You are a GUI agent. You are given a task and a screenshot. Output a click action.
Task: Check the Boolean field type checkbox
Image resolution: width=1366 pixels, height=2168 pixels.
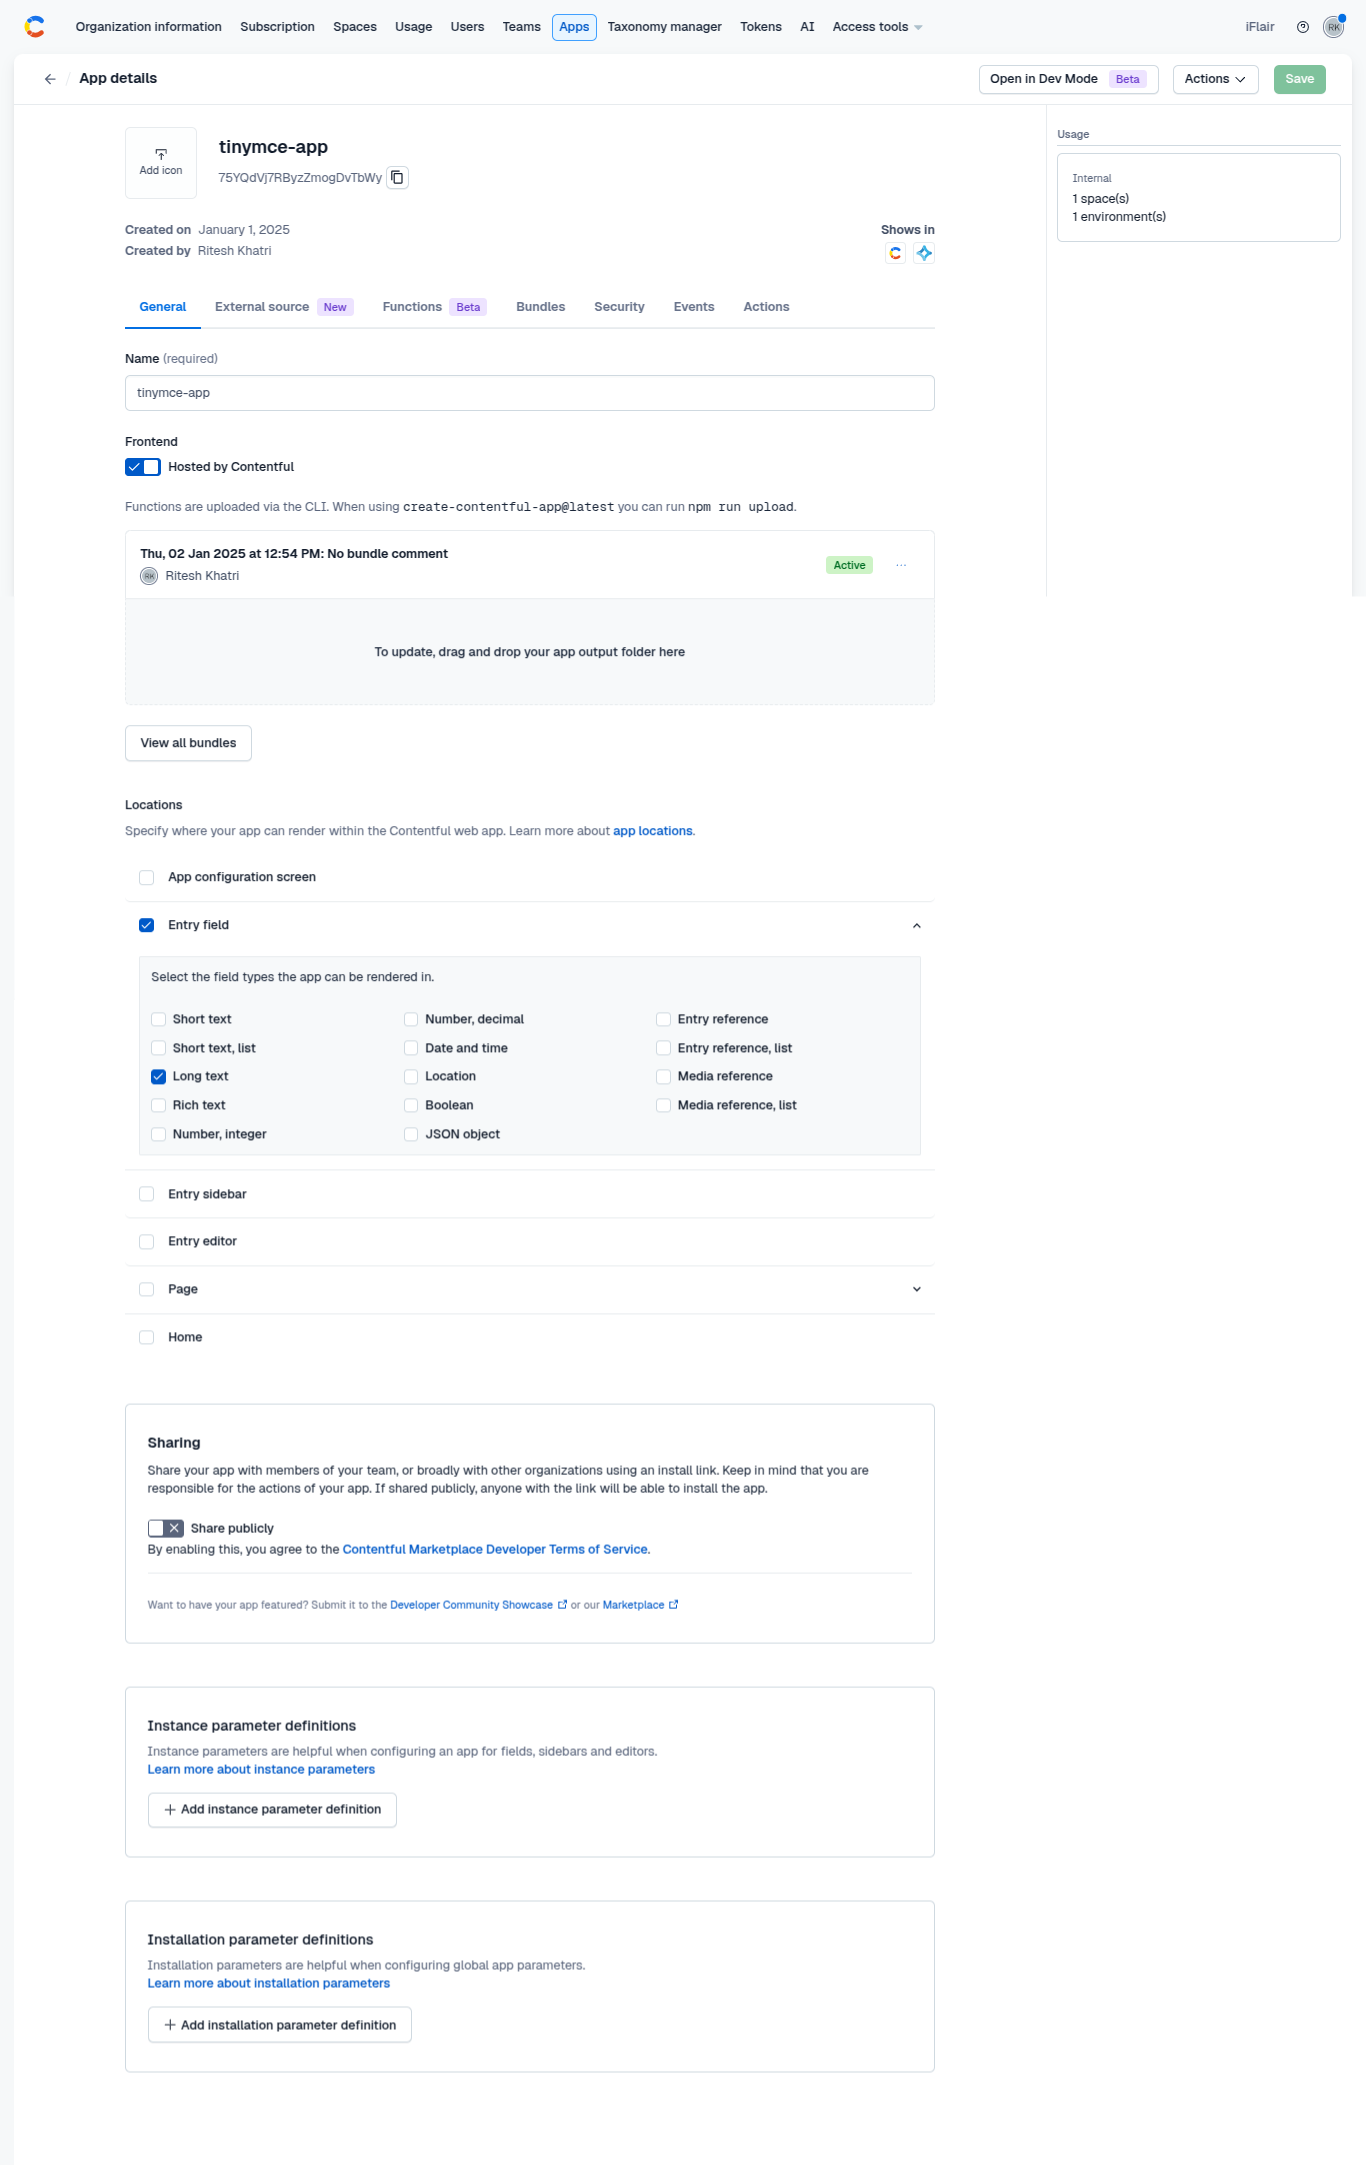411,1106
